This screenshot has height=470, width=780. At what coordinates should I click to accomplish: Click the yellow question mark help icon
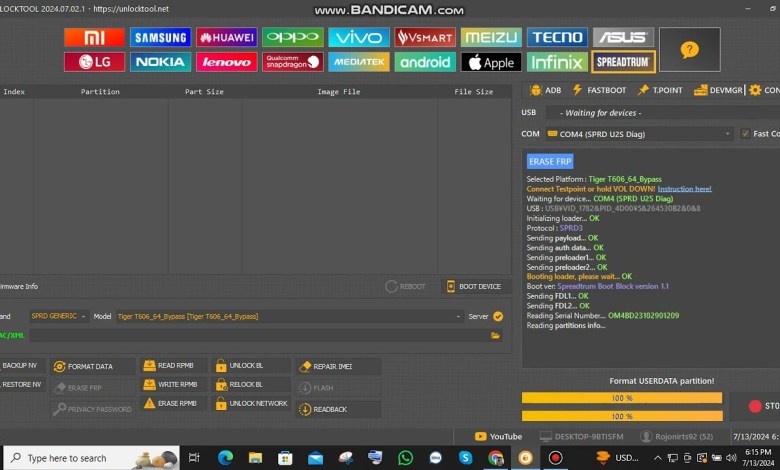click(689, 50)
